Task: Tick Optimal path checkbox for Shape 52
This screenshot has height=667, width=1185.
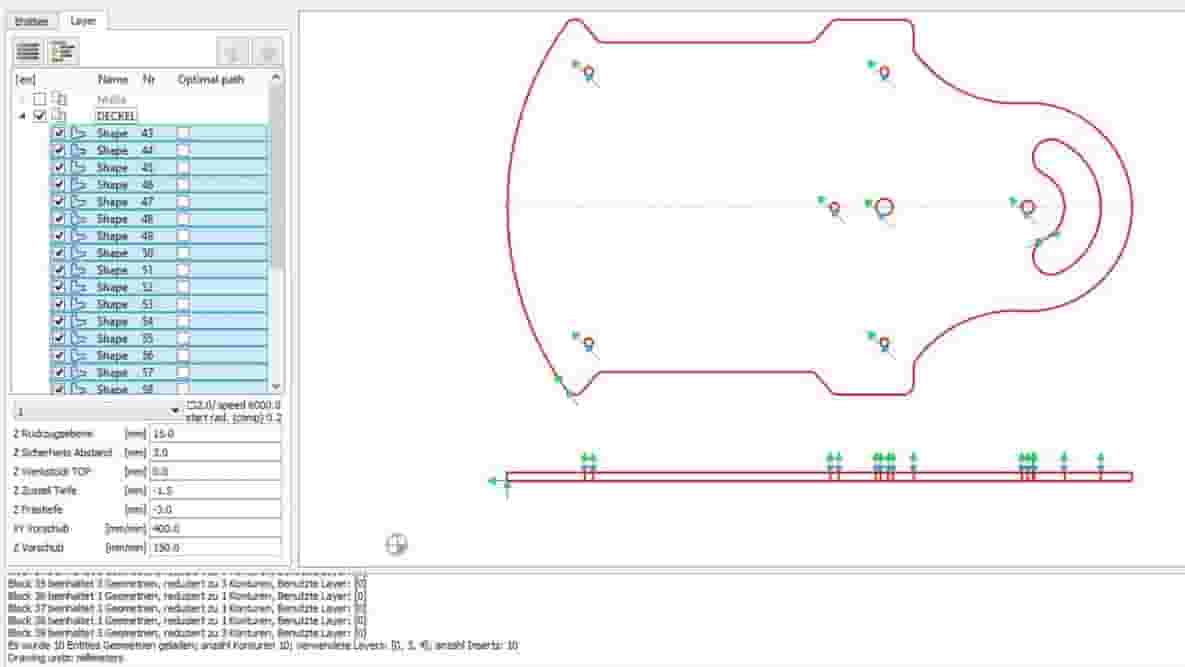Action: (183, 287)
